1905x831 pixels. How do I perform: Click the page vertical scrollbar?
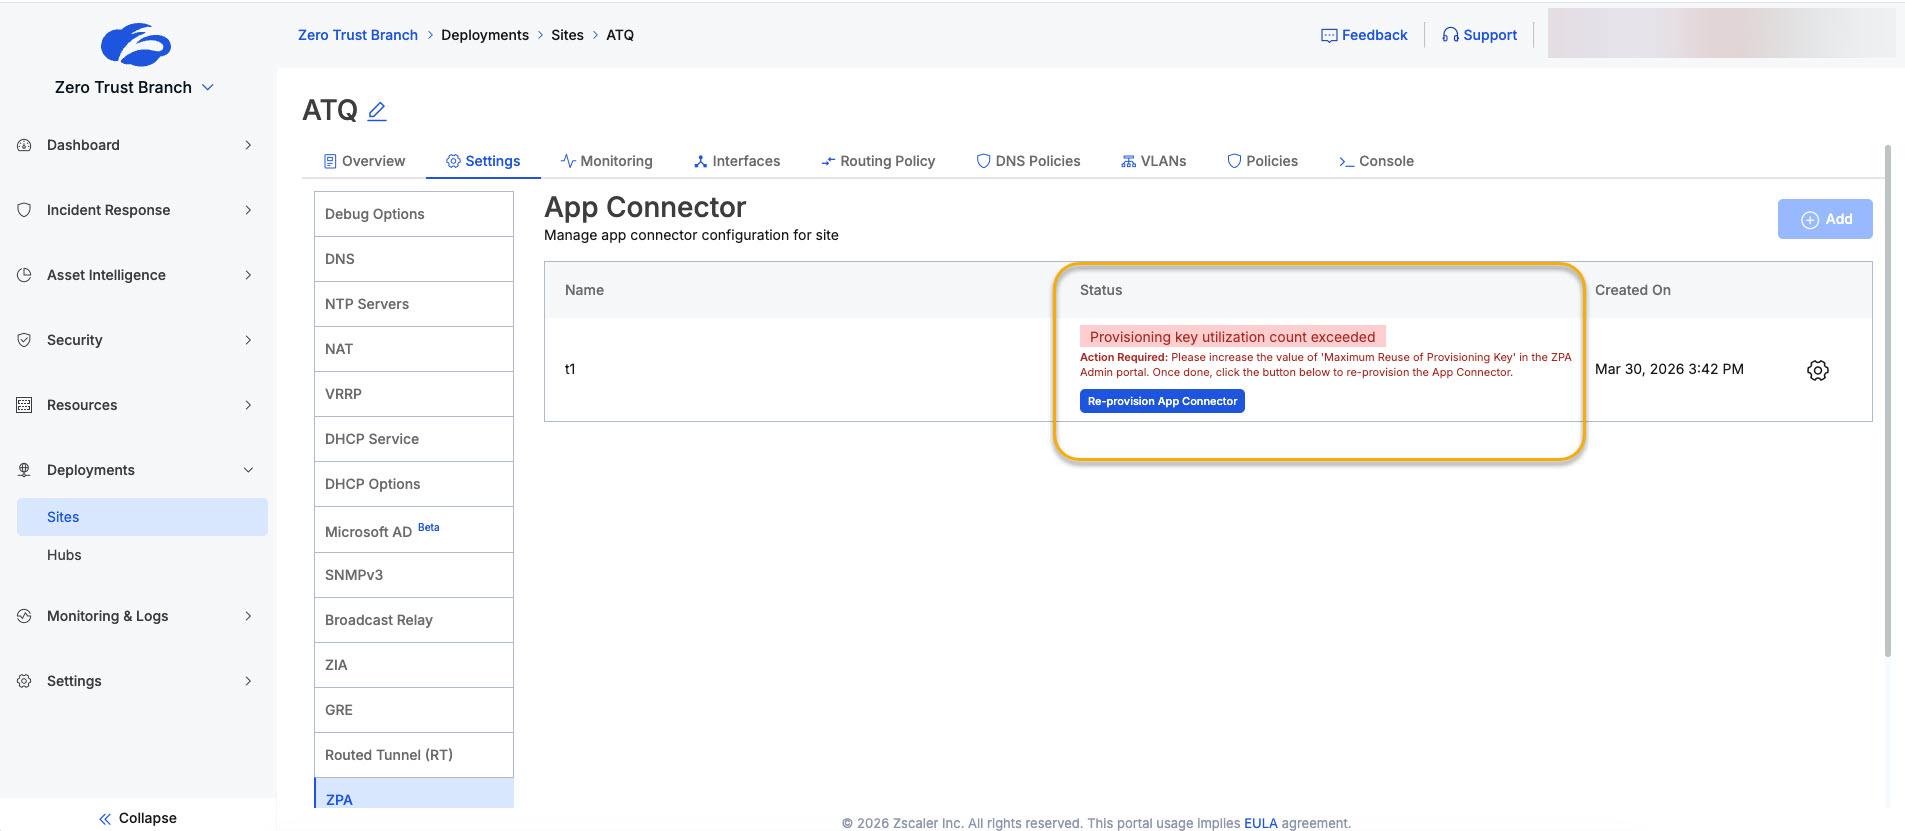(1887, 400)
